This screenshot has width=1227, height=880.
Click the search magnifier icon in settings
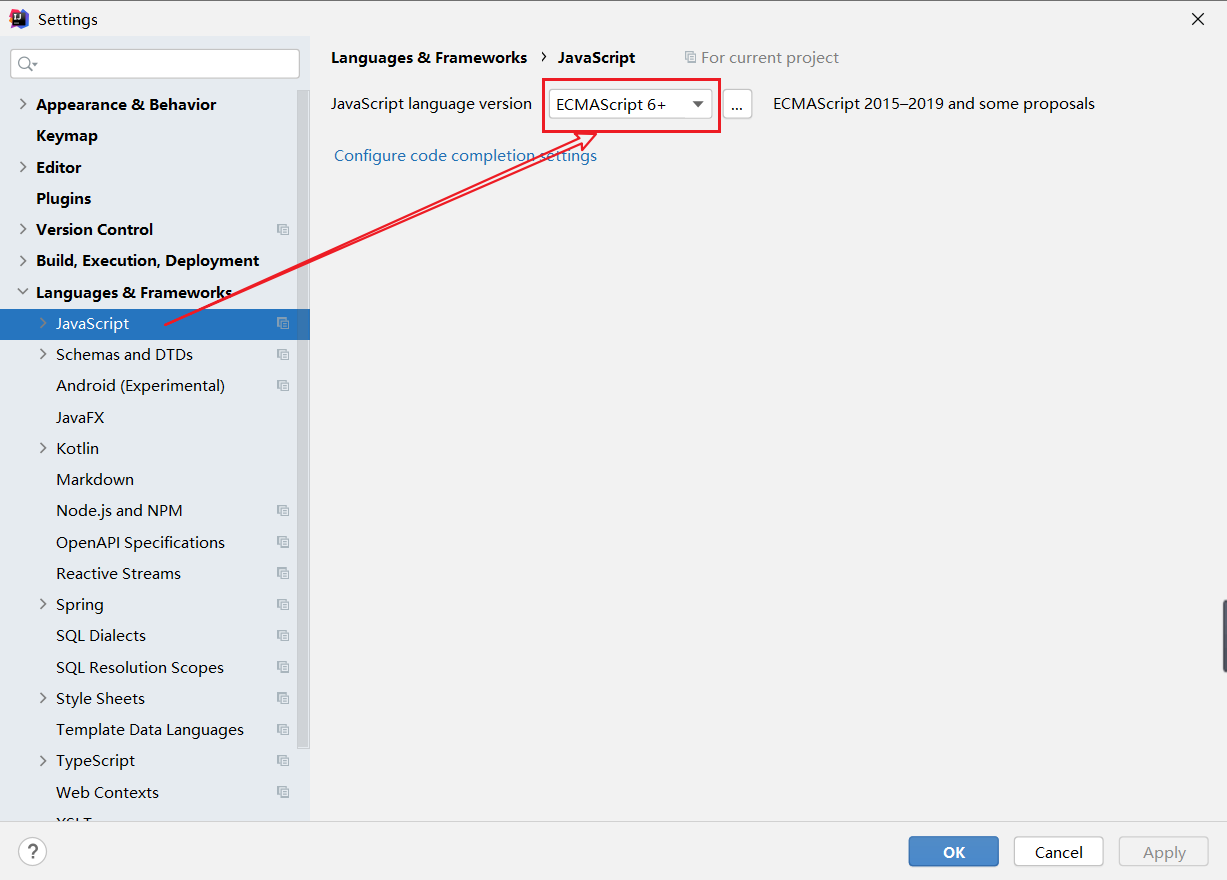click(x=26, y=64)
